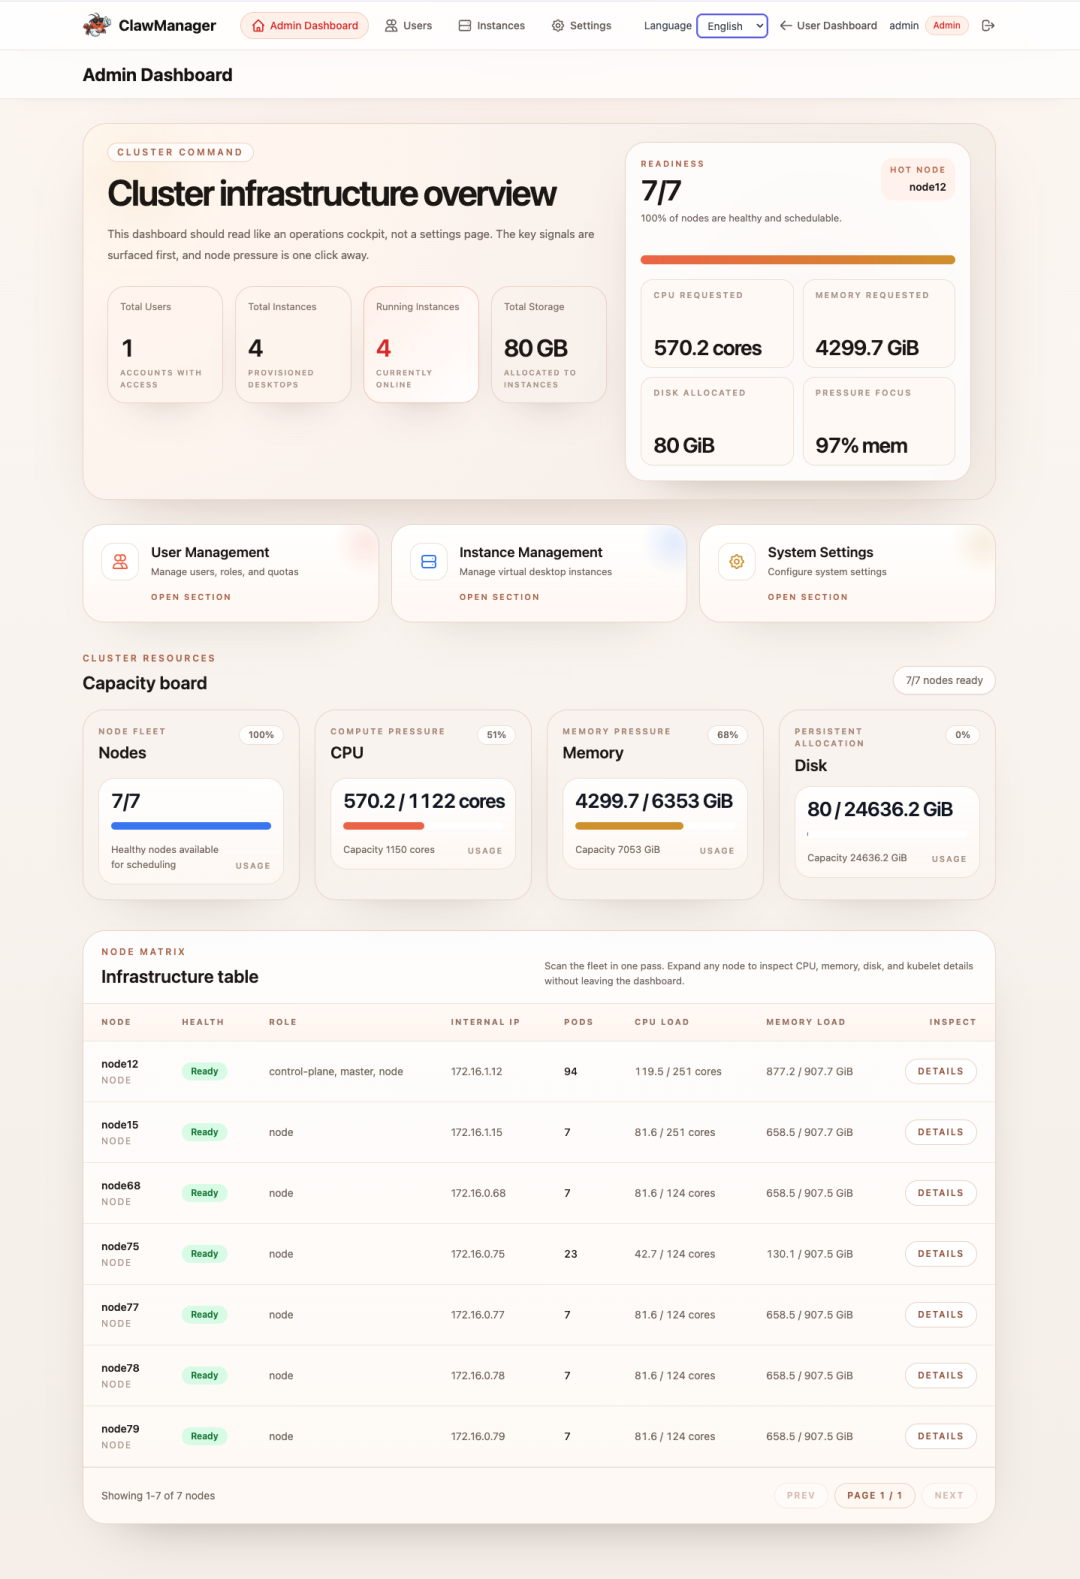1080x1579 pixels.
Task: Click Details for node68
Action: pyautogui.click(x=941, y=1193)
